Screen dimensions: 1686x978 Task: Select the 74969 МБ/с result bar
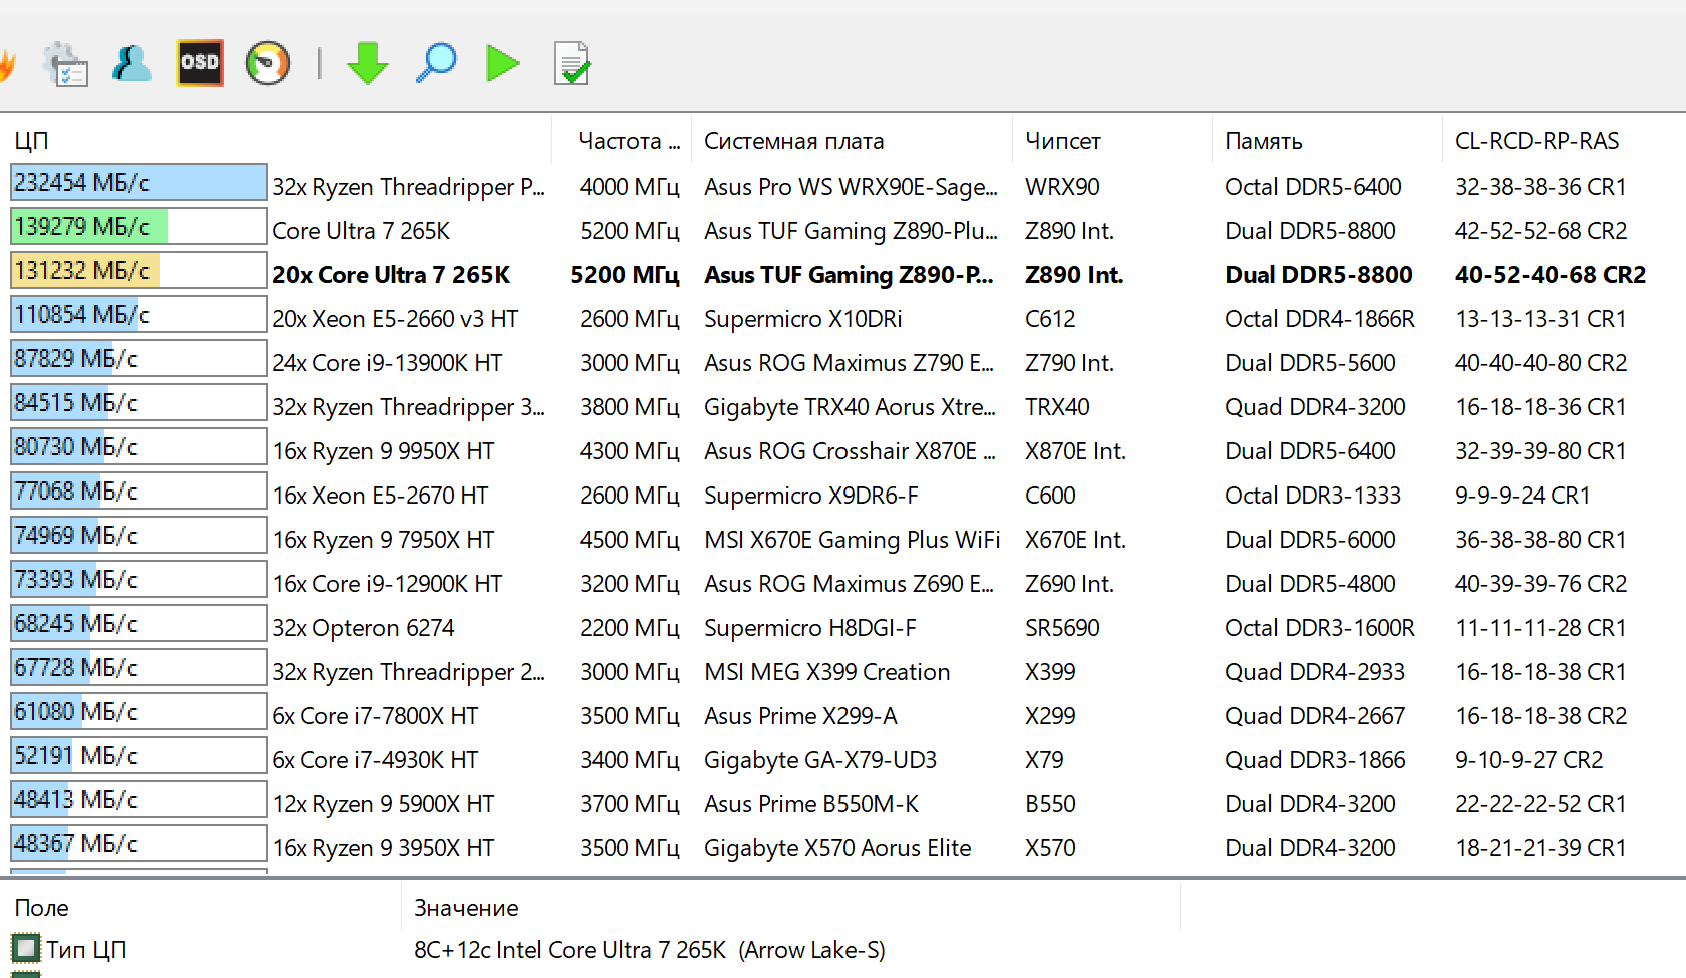tap(138, 536)
